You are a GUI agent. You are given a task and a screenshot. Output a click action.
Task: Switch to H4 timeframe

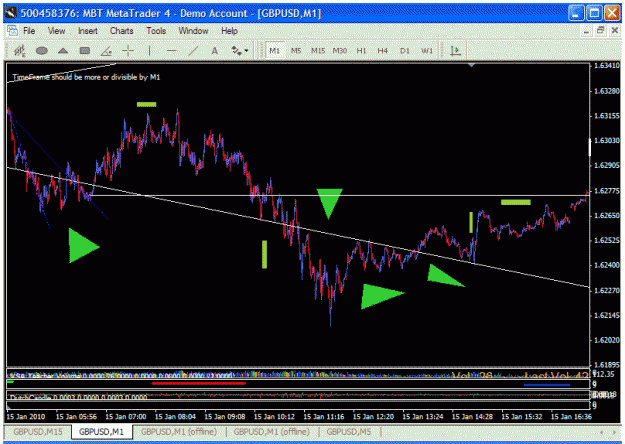click(x=382, y=51)
